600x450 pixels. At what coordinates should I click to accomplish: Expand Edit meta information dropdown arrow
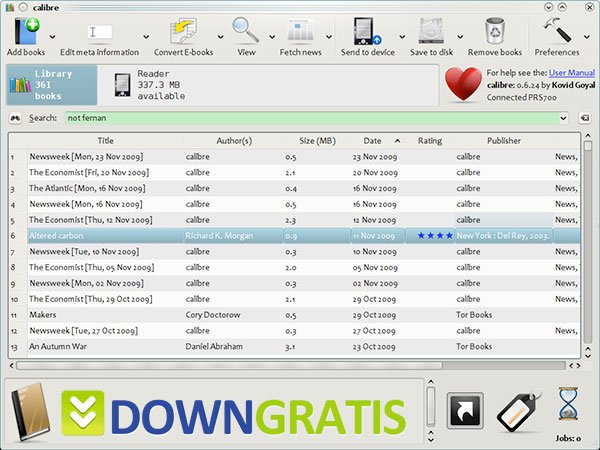click(x=146, y=37)
